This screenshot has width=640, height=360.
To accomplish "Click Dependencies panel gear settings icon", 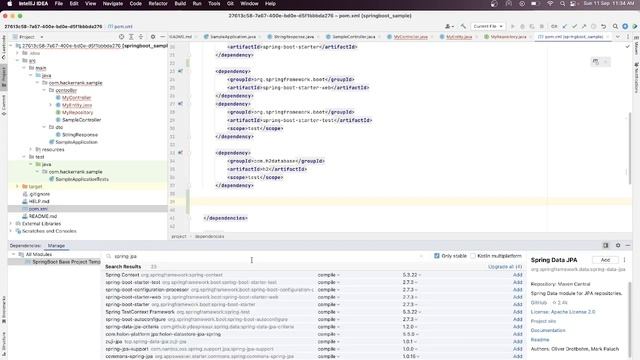I will pyautogui.click(x=618, y=245).
